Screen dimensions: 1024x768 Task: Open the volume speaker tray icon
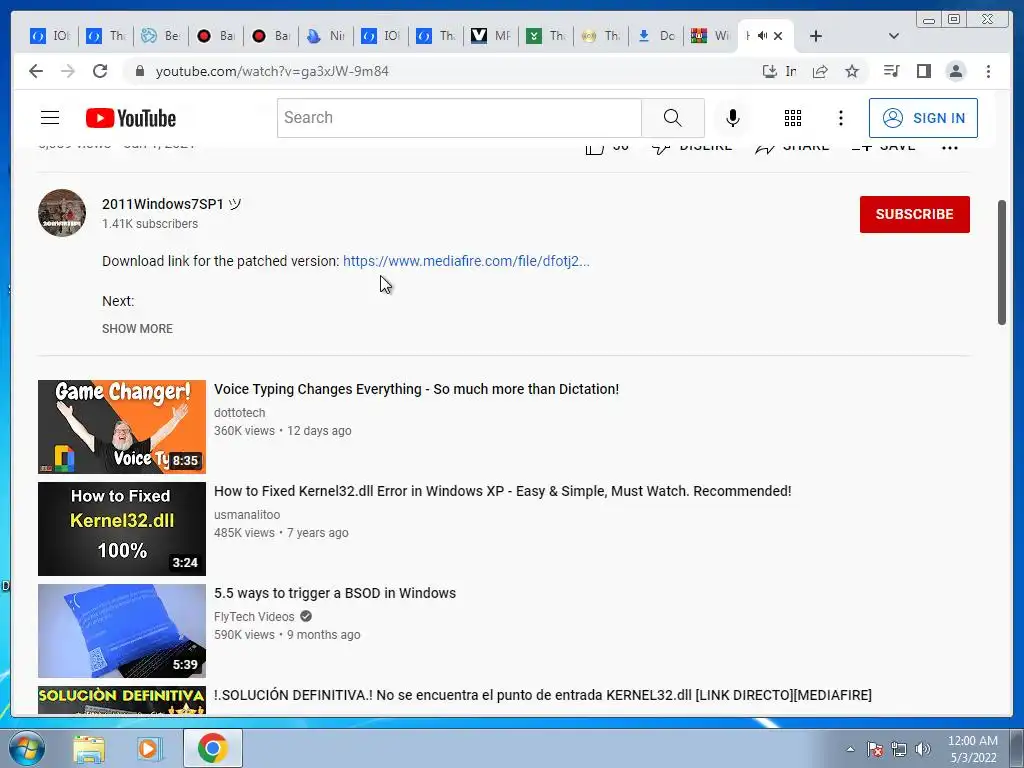[x=923, y=749]
